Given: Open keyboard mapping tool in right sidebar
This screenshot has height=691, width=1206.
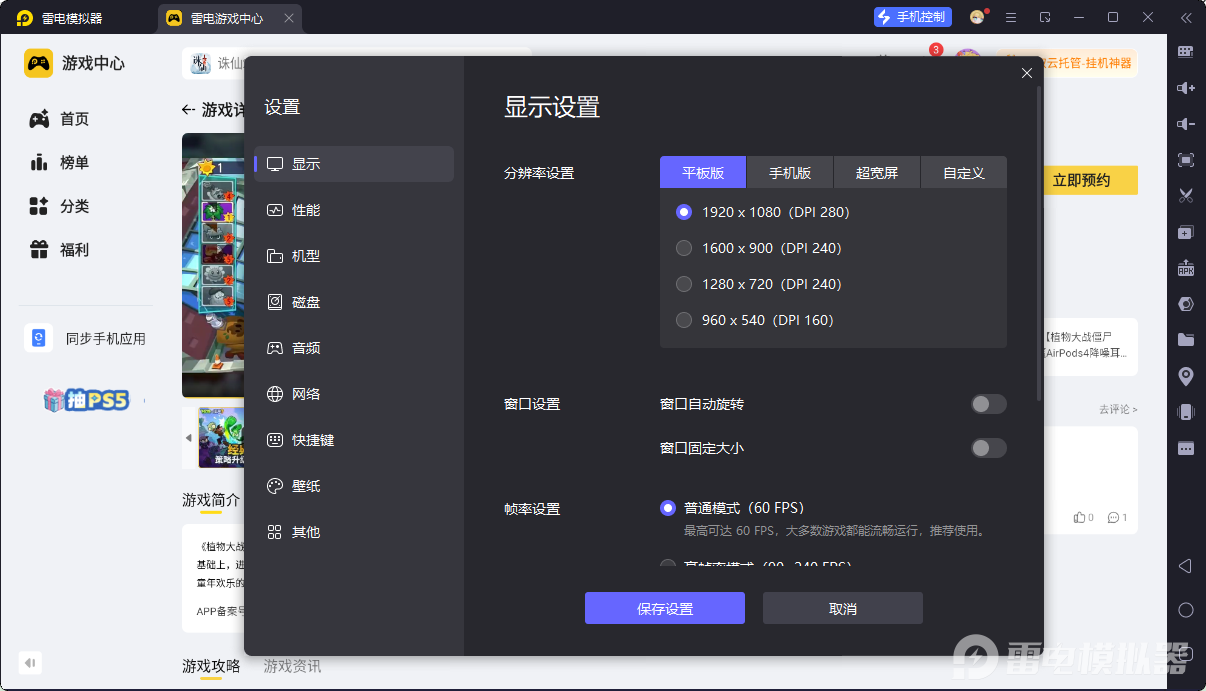Looking at the screenshot, I should (1186, 51).
